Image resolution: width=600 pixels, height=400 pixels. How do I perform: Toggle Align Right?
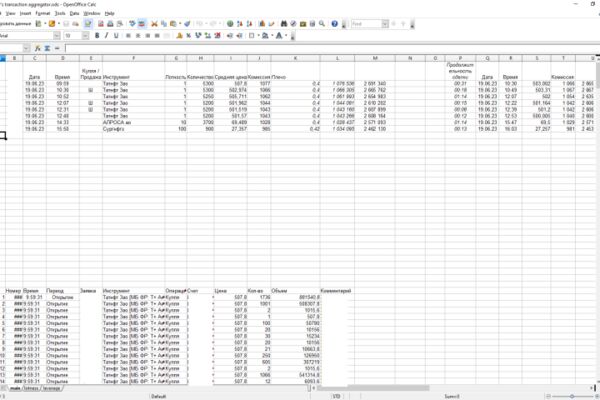point(147,36)
